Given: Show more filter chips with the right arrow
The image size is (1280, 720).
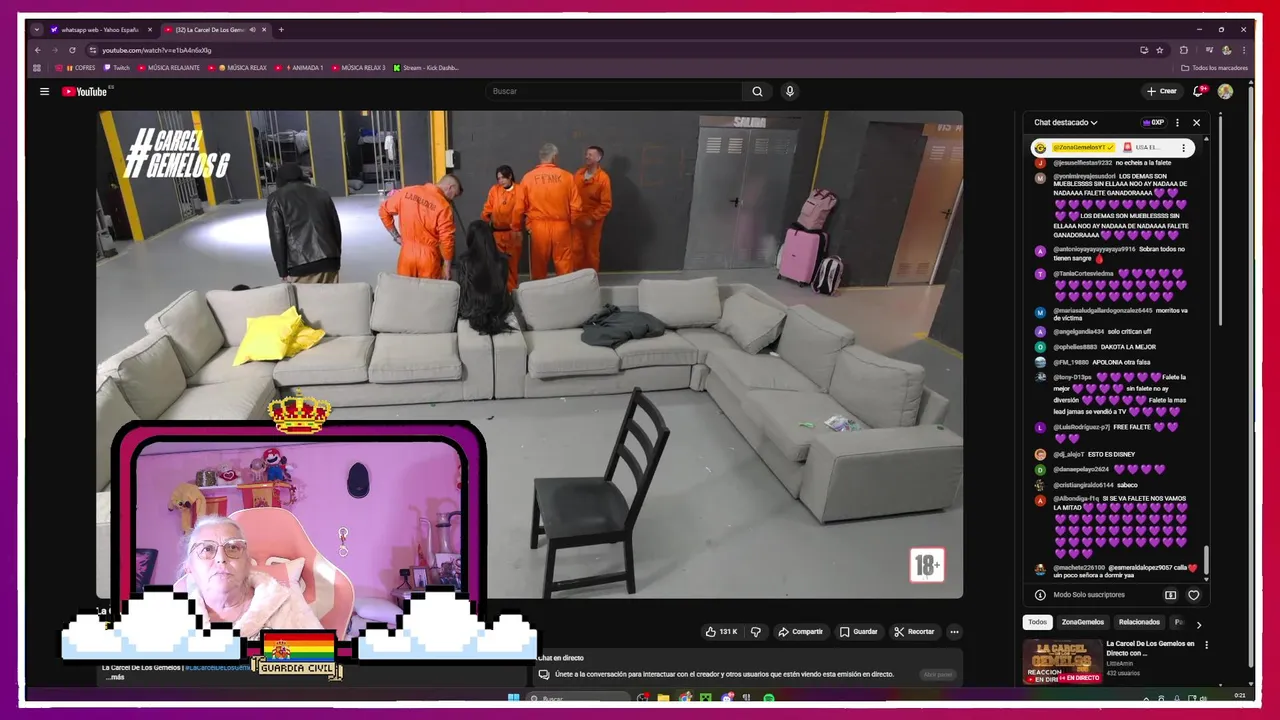Looking at the screenshot, I should [x=1198, y=625].
